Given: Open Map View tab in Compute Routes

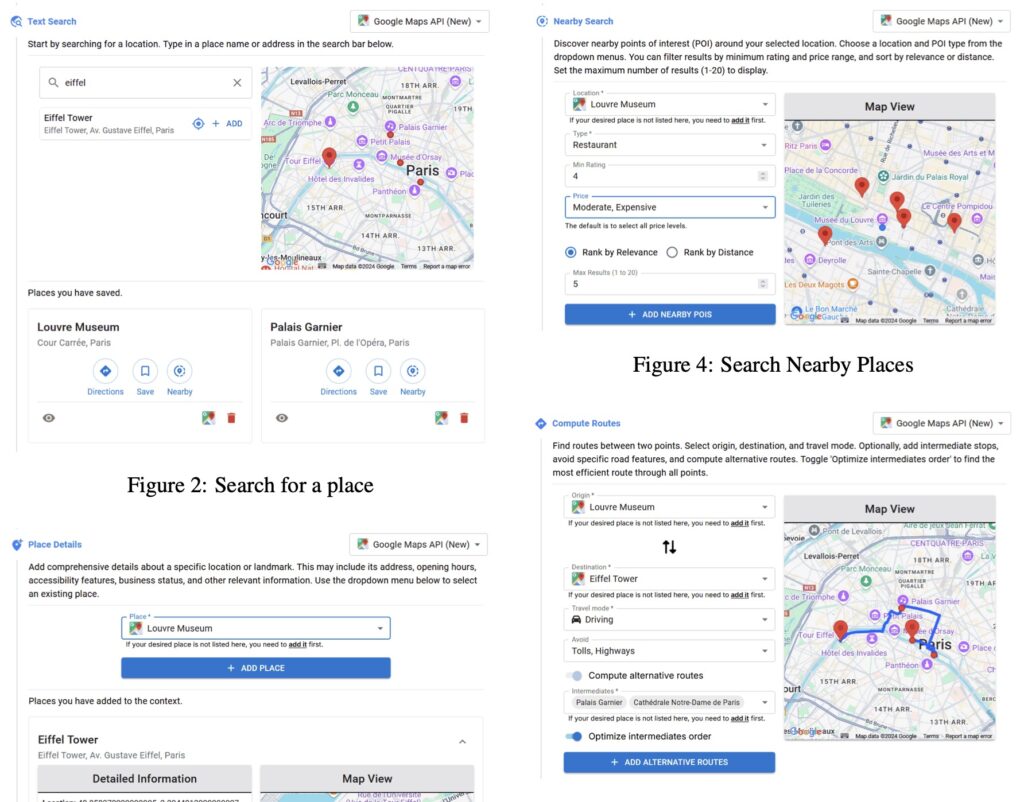Looking at the screenshot, I should click(889, 509).
